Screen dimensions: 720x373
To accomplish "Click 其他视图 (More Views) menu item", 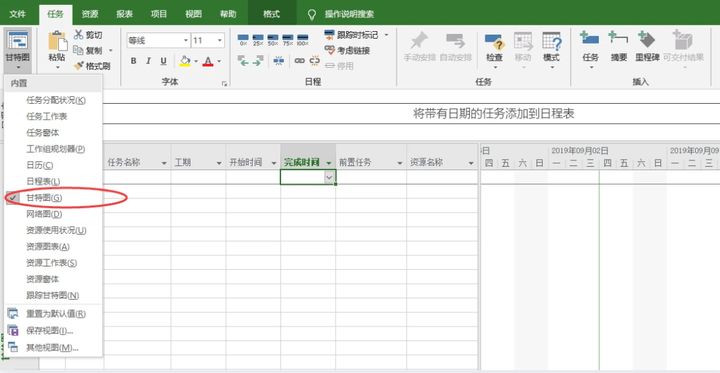I will point(53,347).
